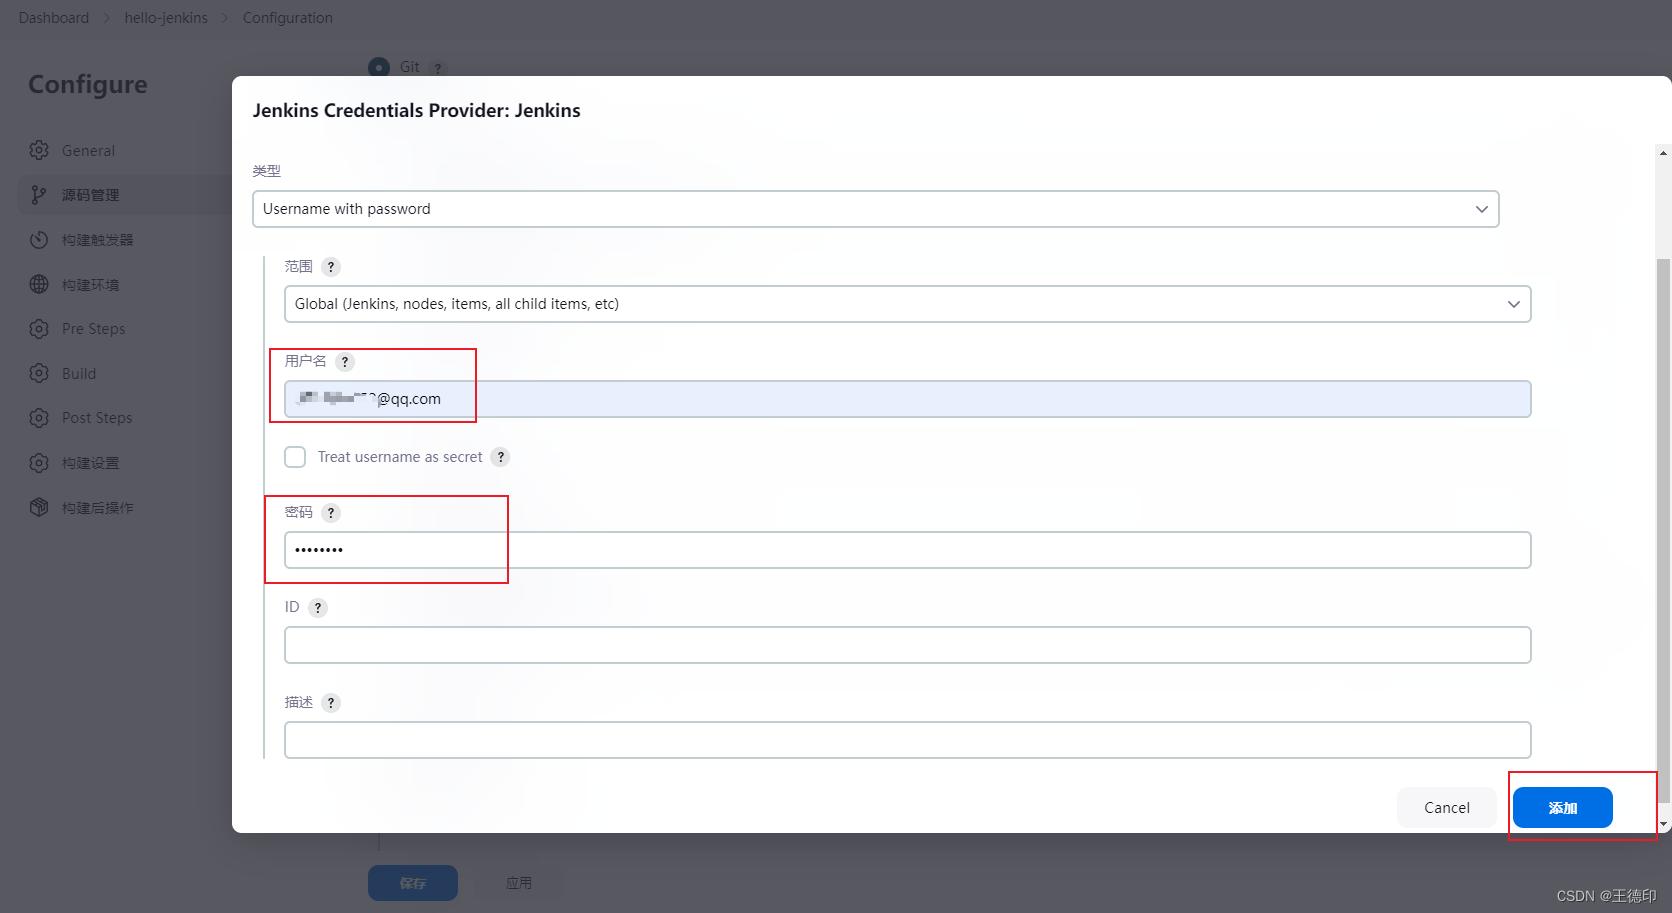Image resolution: width=1672 pixels, height=913 pixels.
Task: Open help for 描述 field
Action: (x=331, y=703)
